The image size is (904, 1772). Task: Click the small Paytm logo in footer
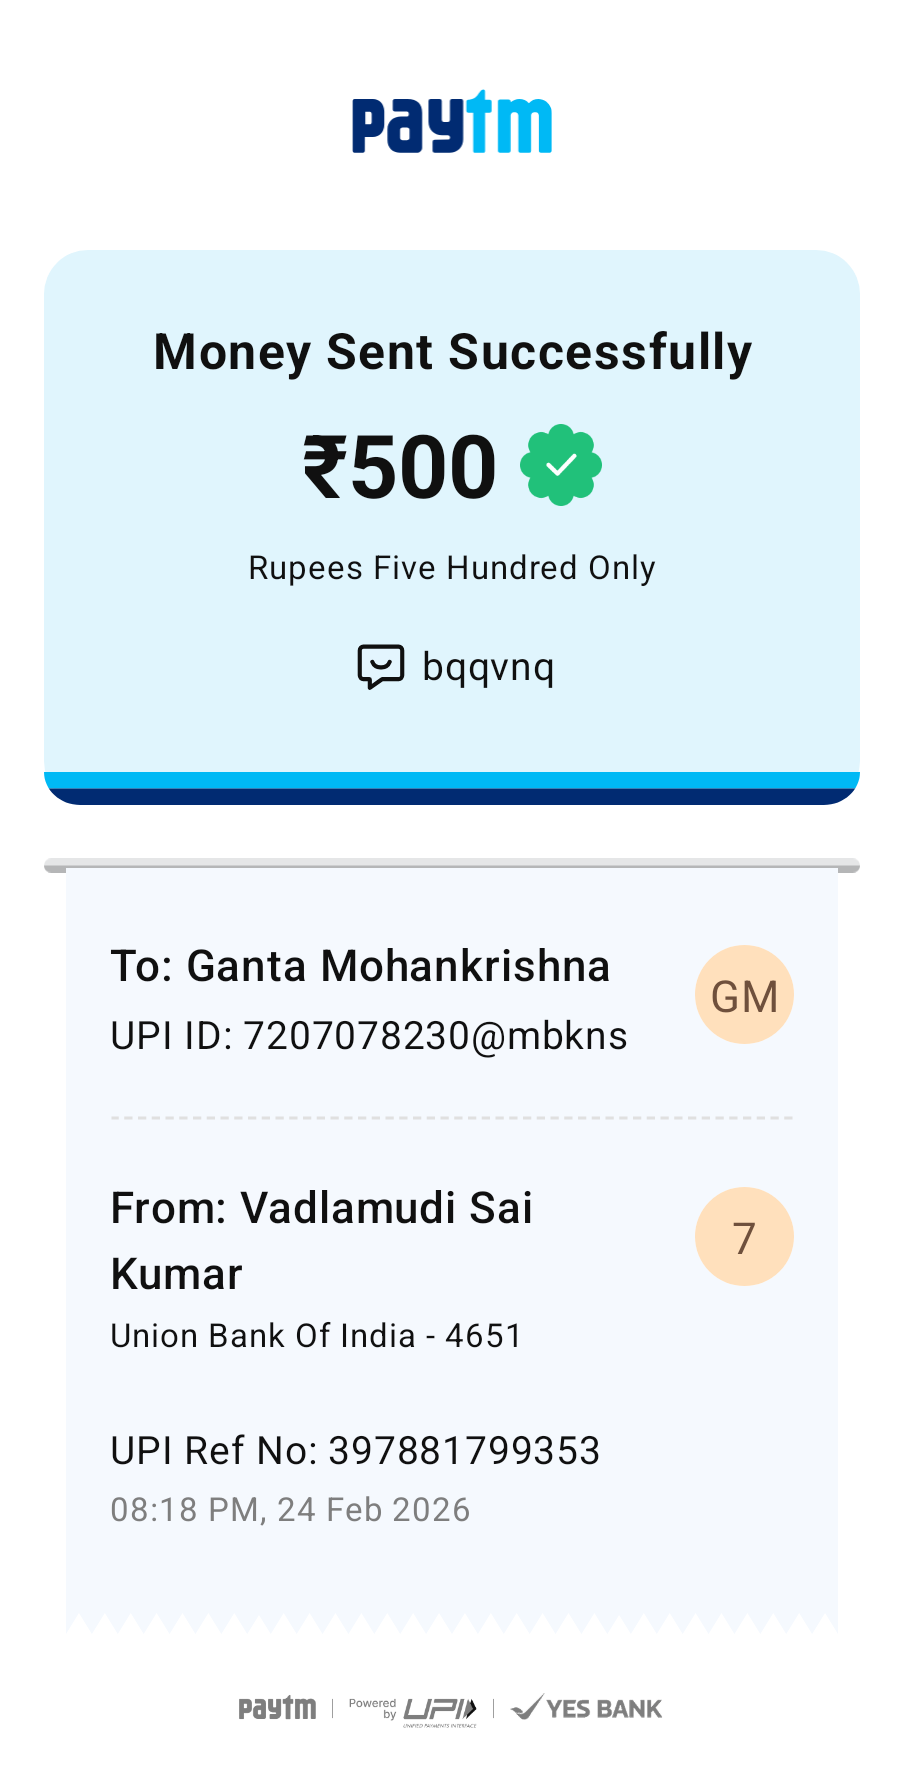[277, 1708]
